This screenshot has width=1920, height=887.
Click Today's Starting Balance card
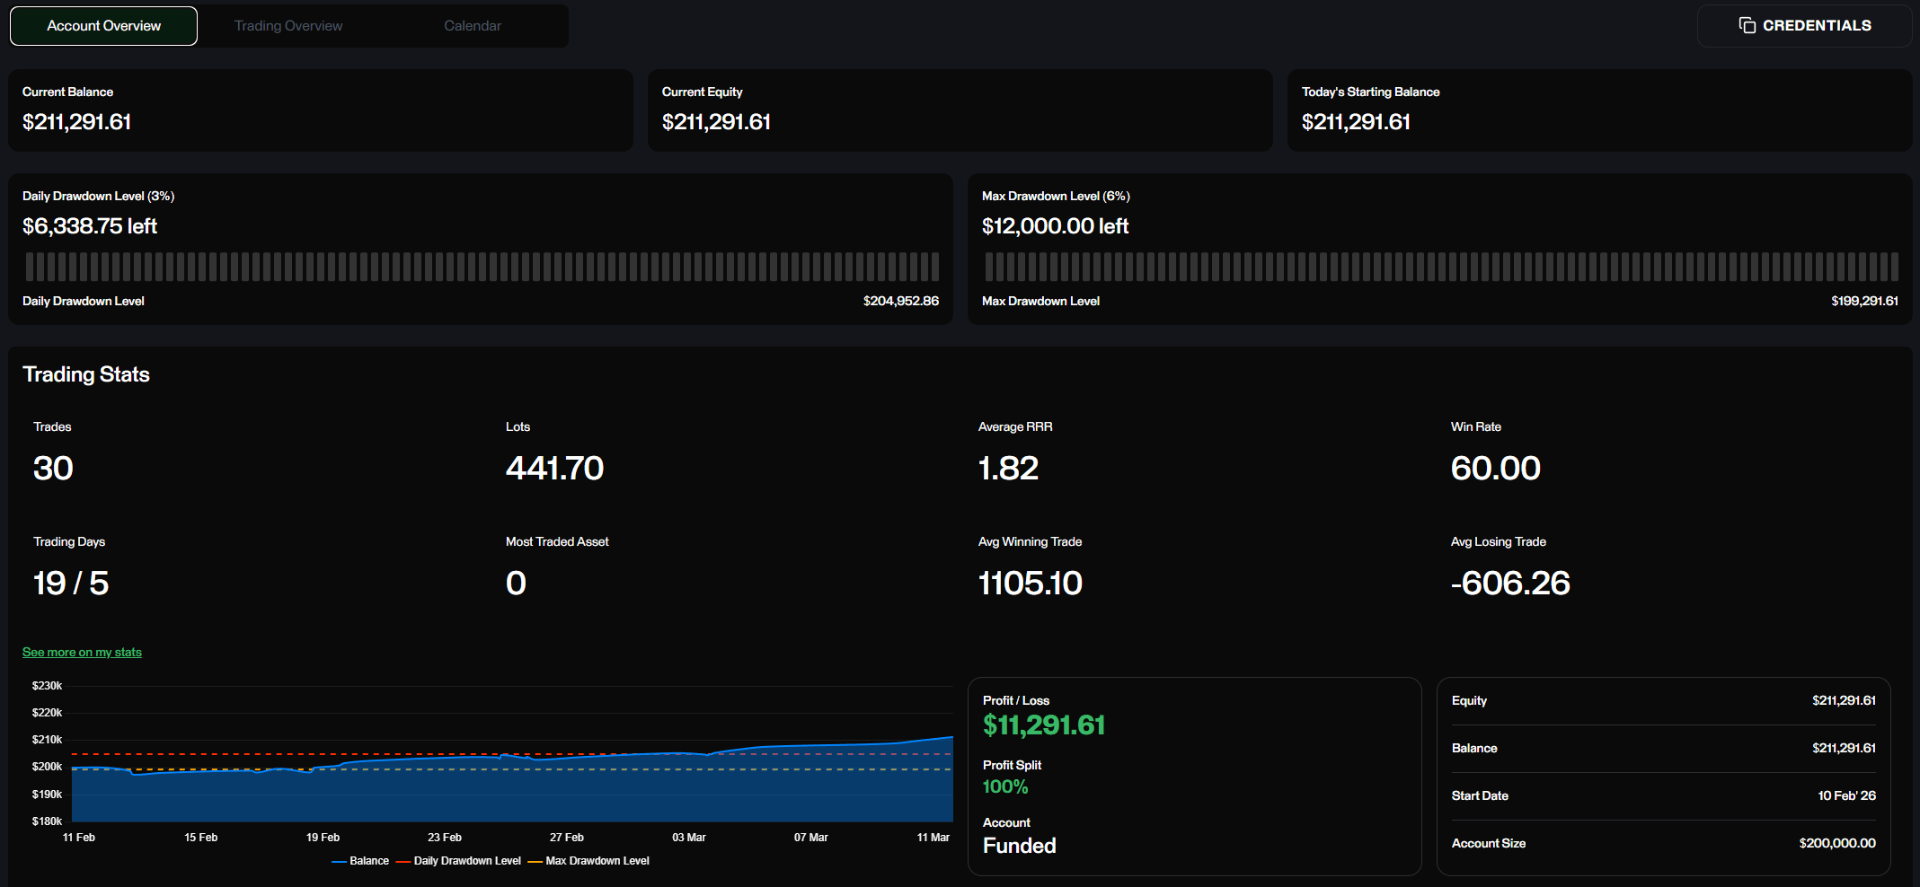click(x=1599, y=110)
